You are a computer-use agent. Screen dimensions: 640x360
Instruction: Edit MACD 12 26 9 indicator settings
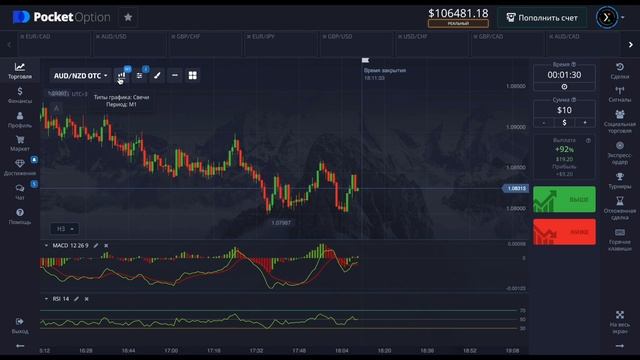click(96, 245)
